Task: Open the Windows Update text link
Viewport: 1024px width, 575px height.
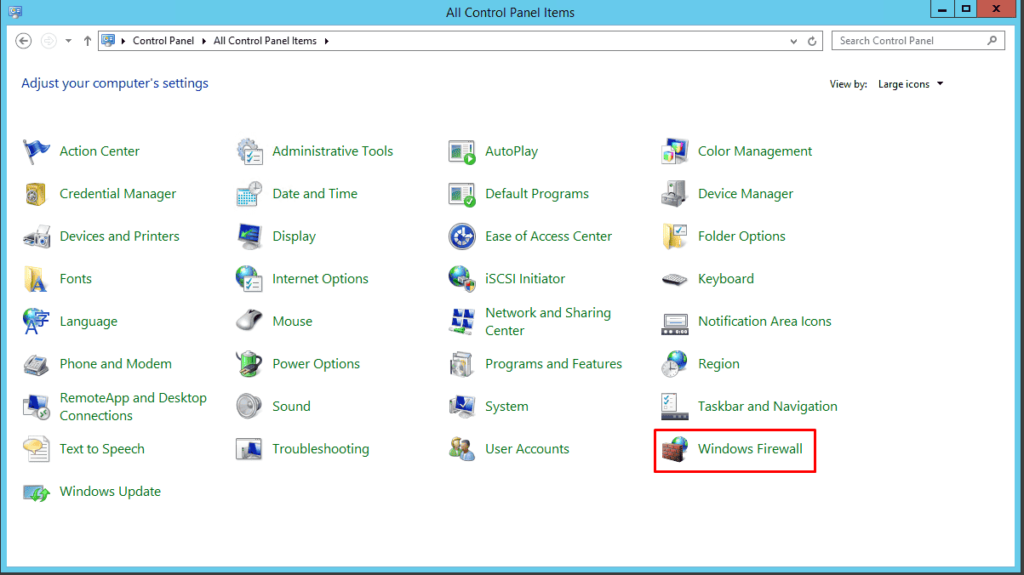Action: pyautogui.click(x=110, y=491)
